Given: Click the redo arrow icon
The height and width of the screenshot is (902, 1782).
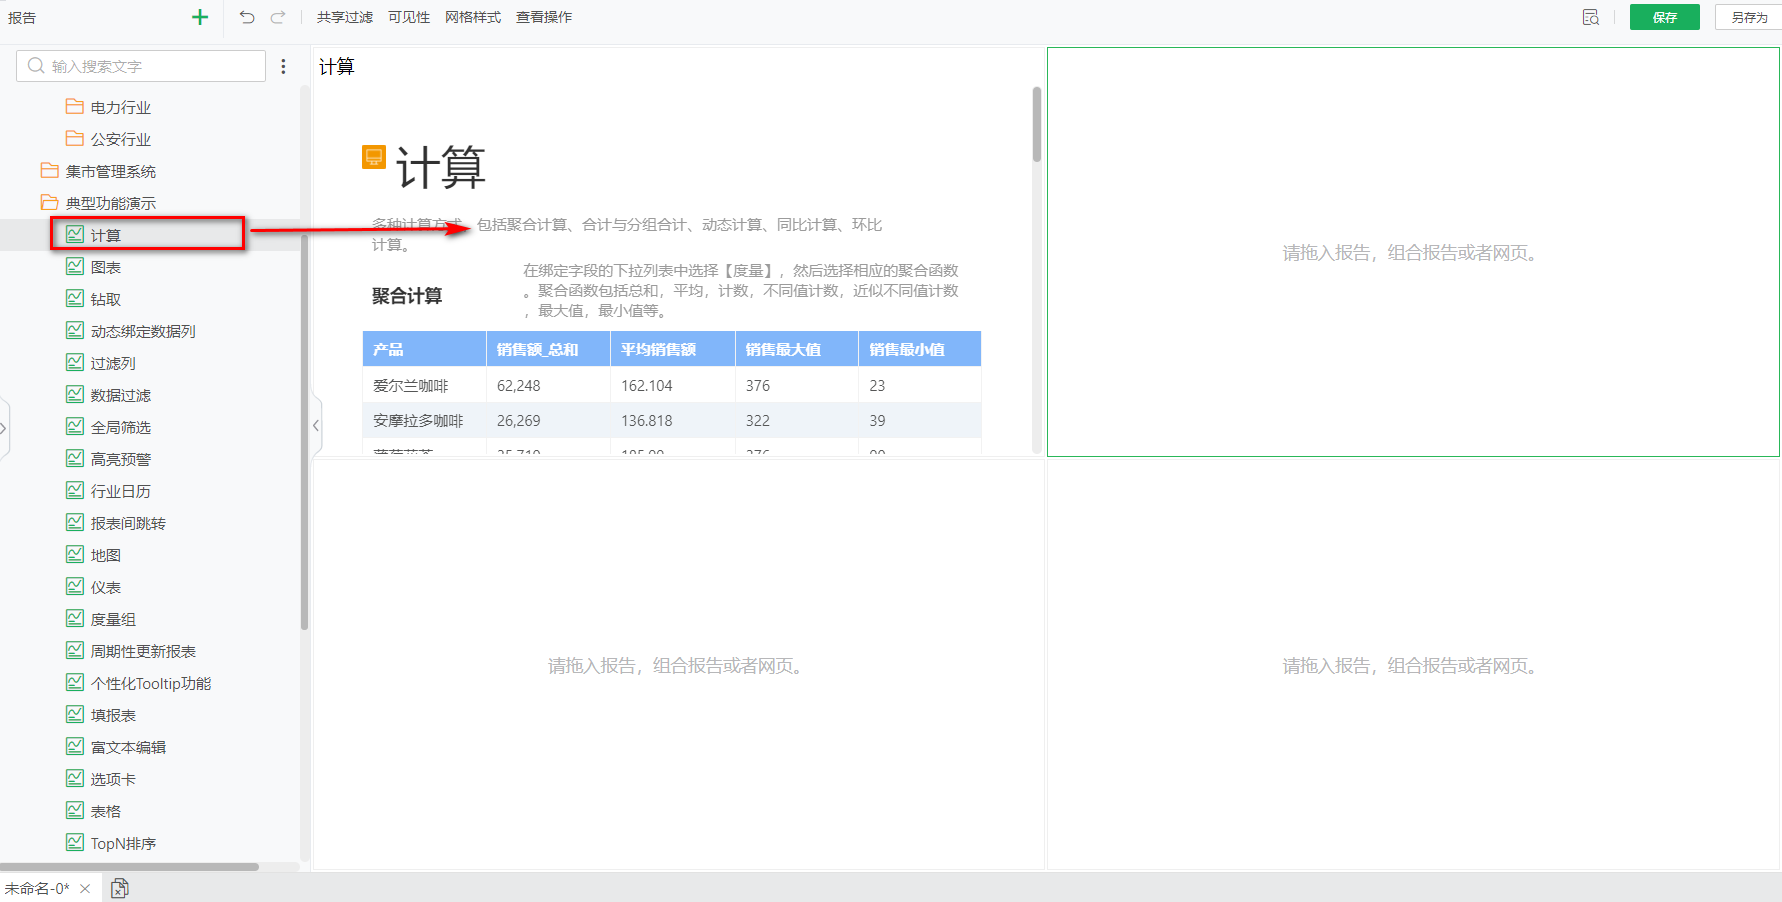Looking at the screenshot, I should [x=278, y=17].
